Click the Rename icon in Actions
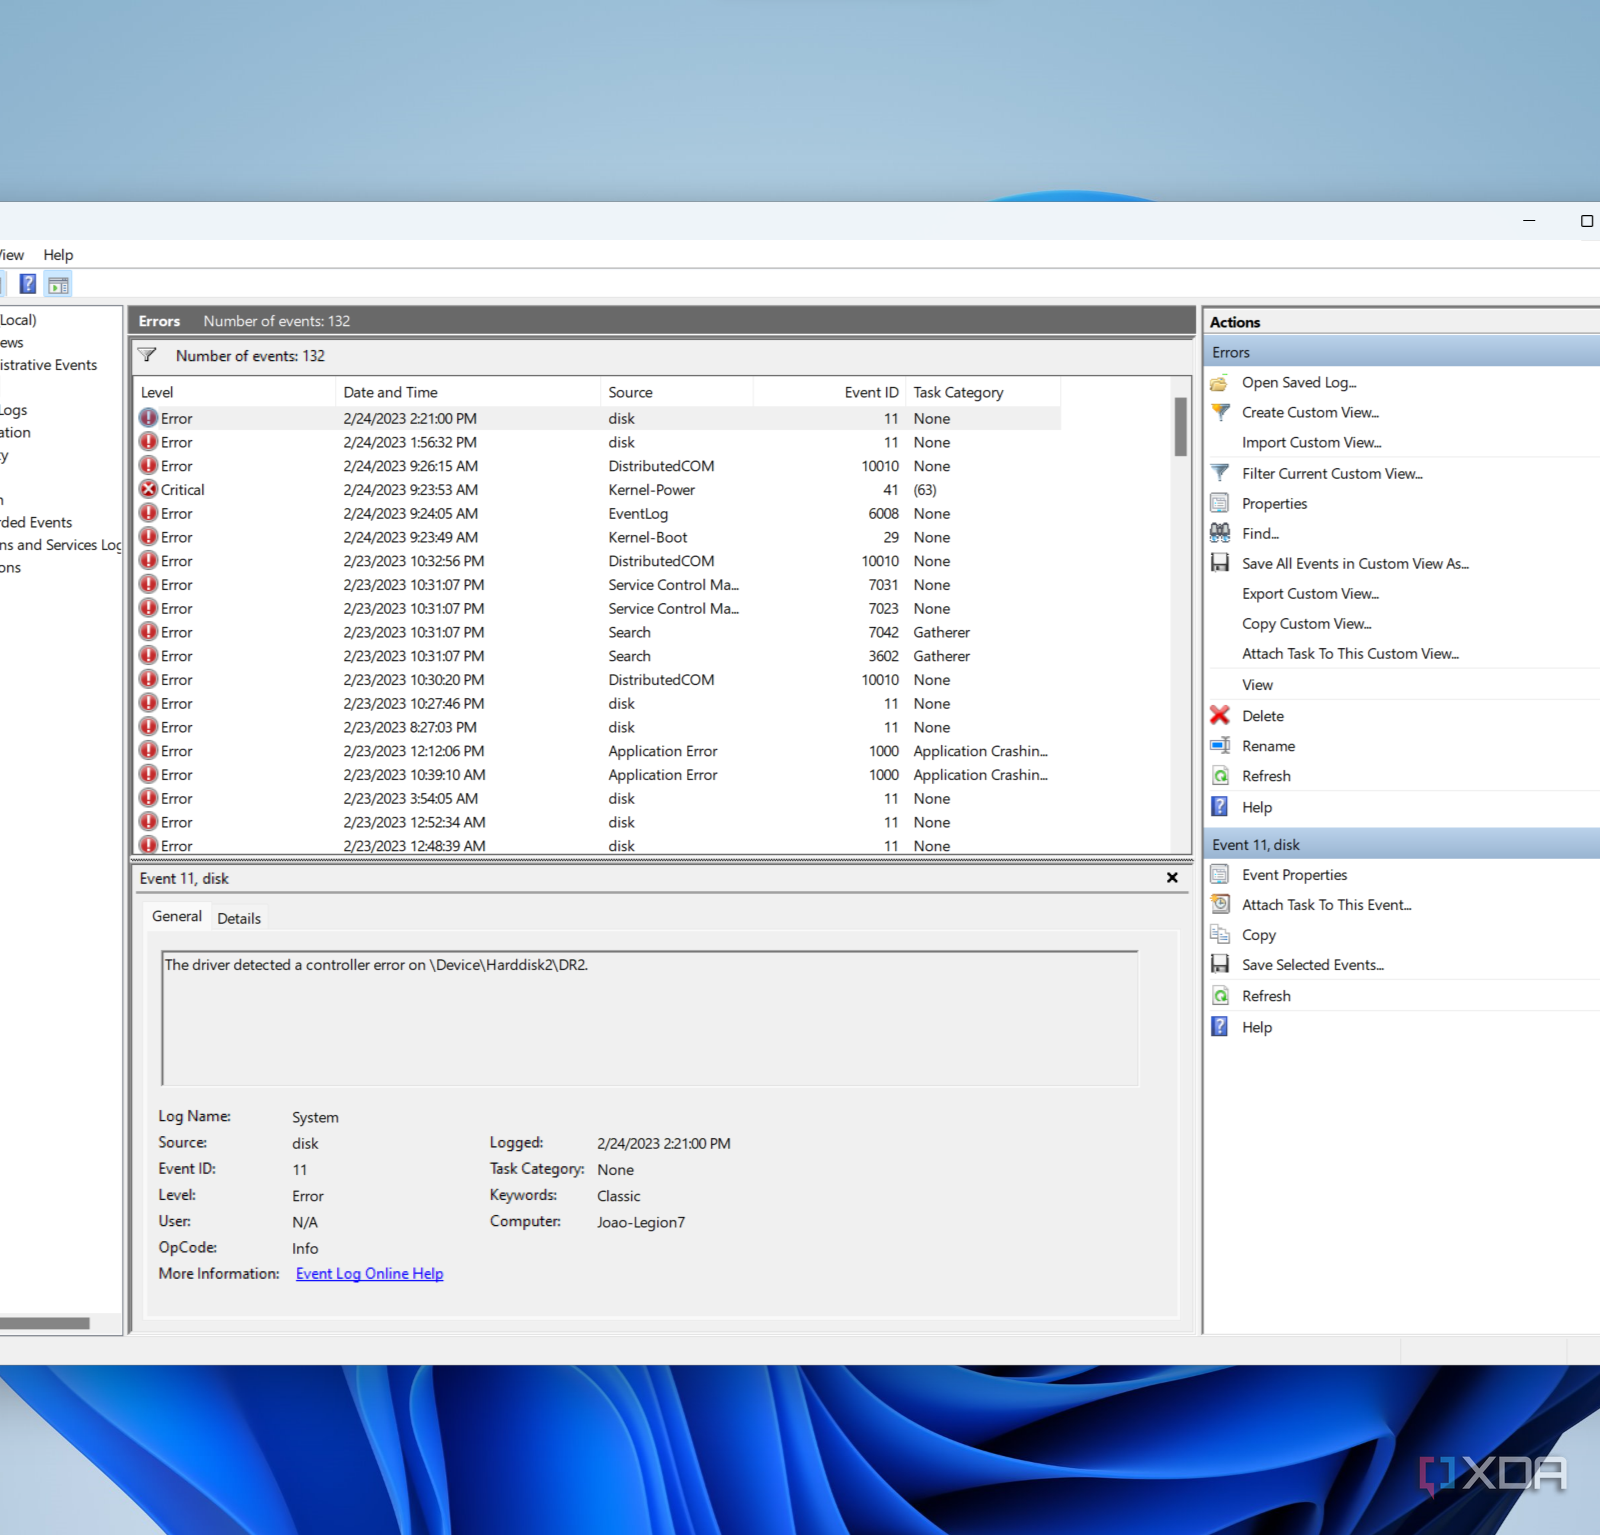This screenshot has width=1600, height=1535. click(1220, 746)
